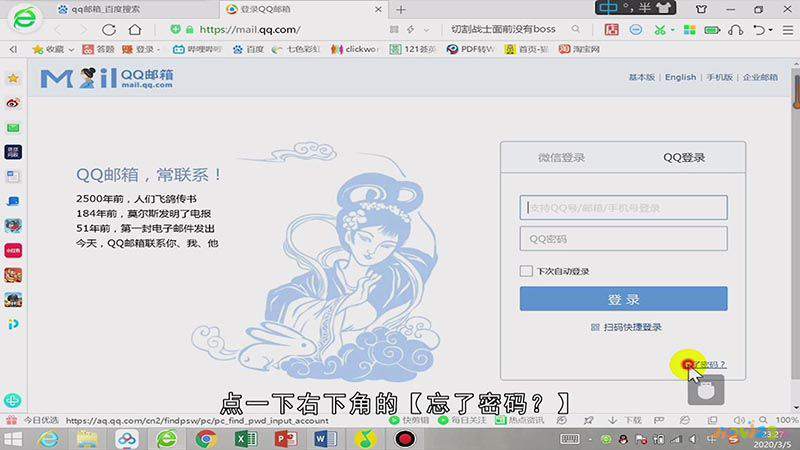Image resolution: width=800 pixels, height=450 pixels.
Task: Open the red PDF extension icon
Action: [x=611, y=30]
